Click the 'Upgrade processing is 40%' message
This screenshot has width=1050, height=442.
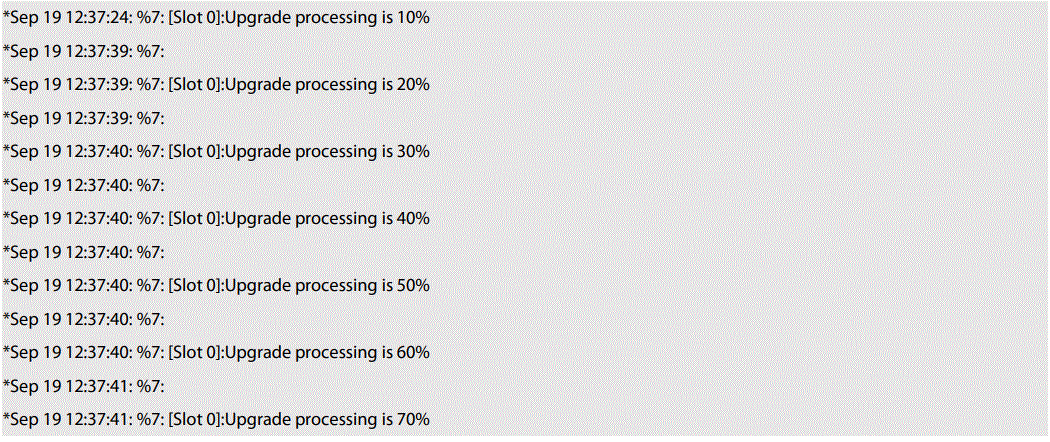point(328,218)
